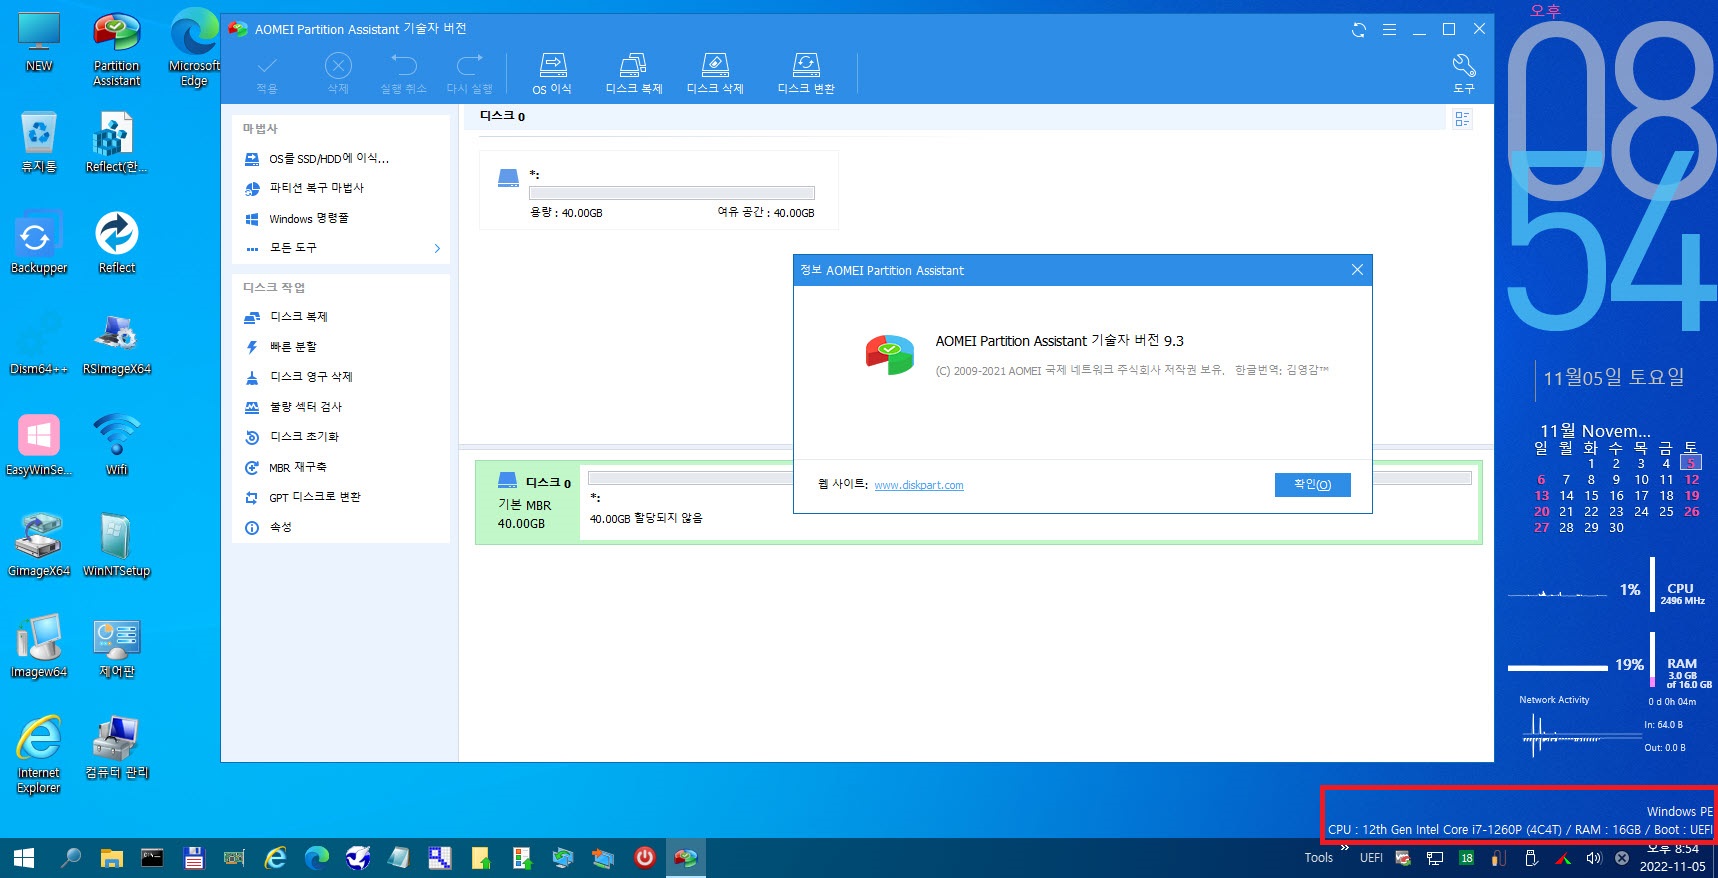The width and height of the screenshot is (1718, 878).
Task: Open the hamburger menu in title bar
Action: click(x=1389, y=30)
